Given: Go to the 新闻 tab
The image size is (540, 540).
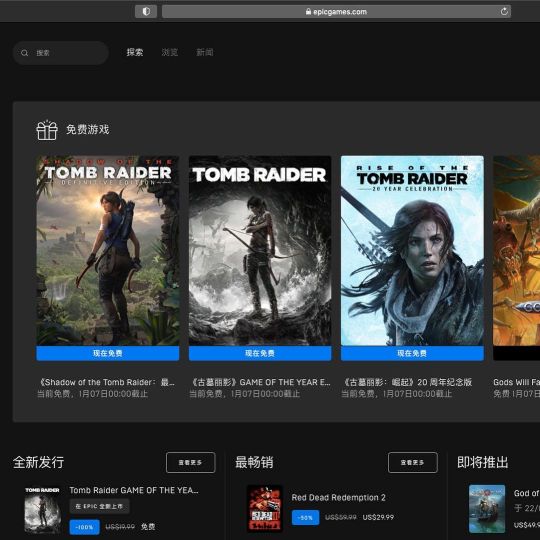Looking at the screenshot, I should (205, 52).
